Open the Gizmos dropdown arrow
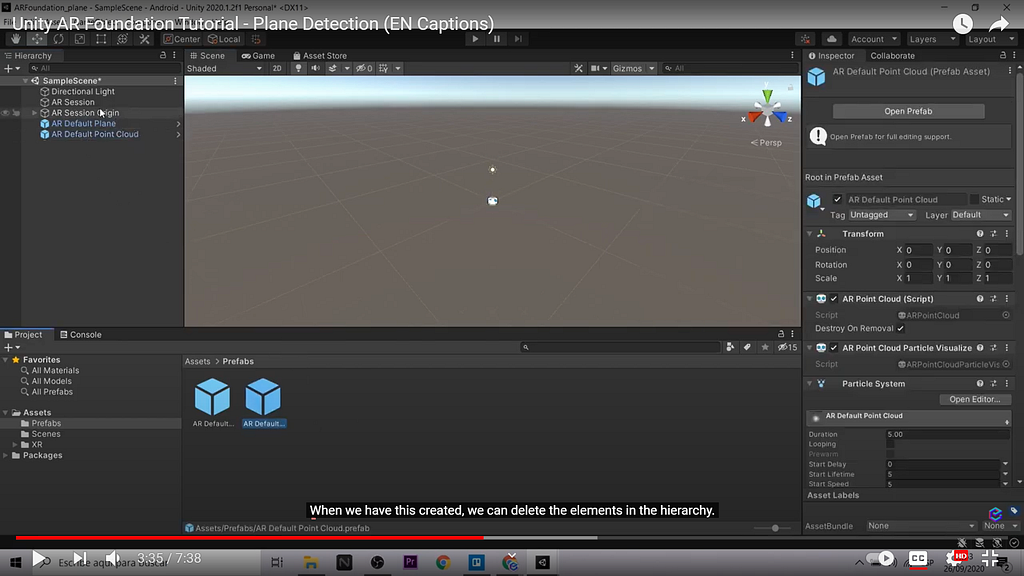 coord(652,68)
